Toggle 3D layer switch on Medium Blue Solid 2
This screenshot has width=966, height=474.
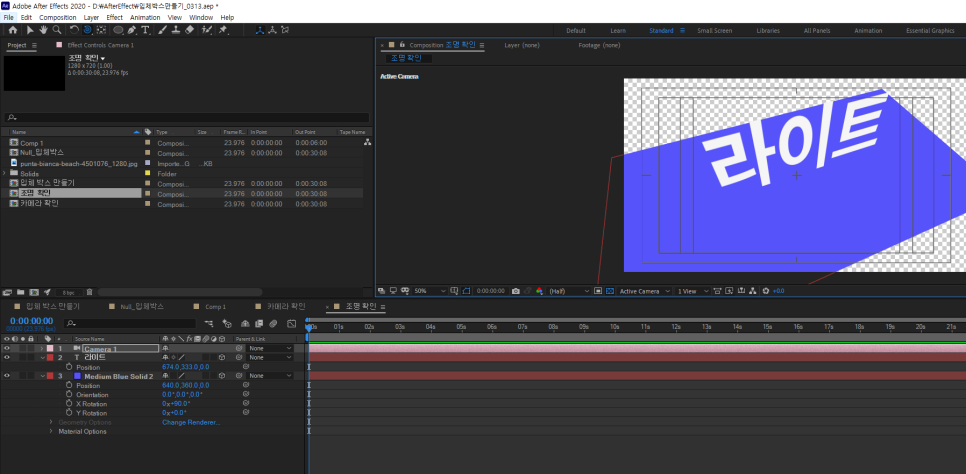click(221, 375)
